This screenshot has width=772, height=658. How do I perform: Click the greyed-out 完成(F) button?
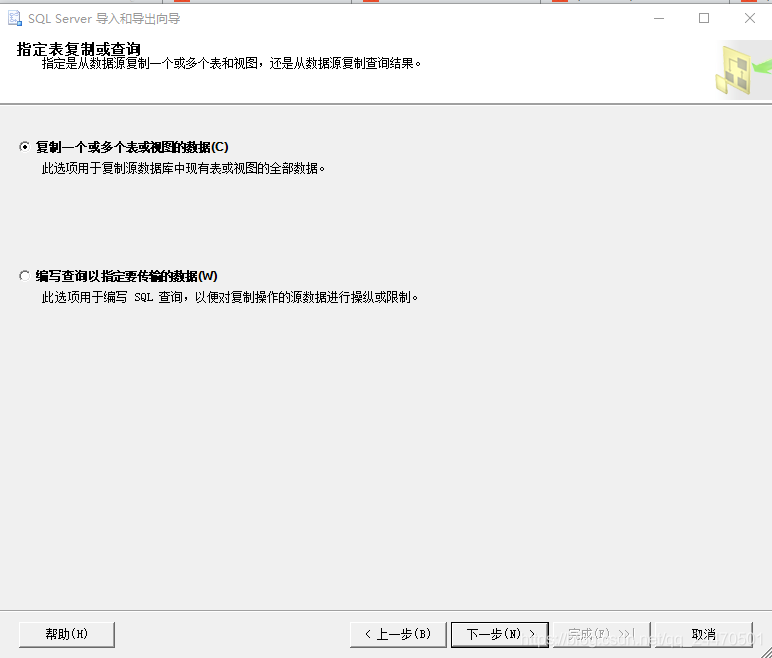[600, 634]
